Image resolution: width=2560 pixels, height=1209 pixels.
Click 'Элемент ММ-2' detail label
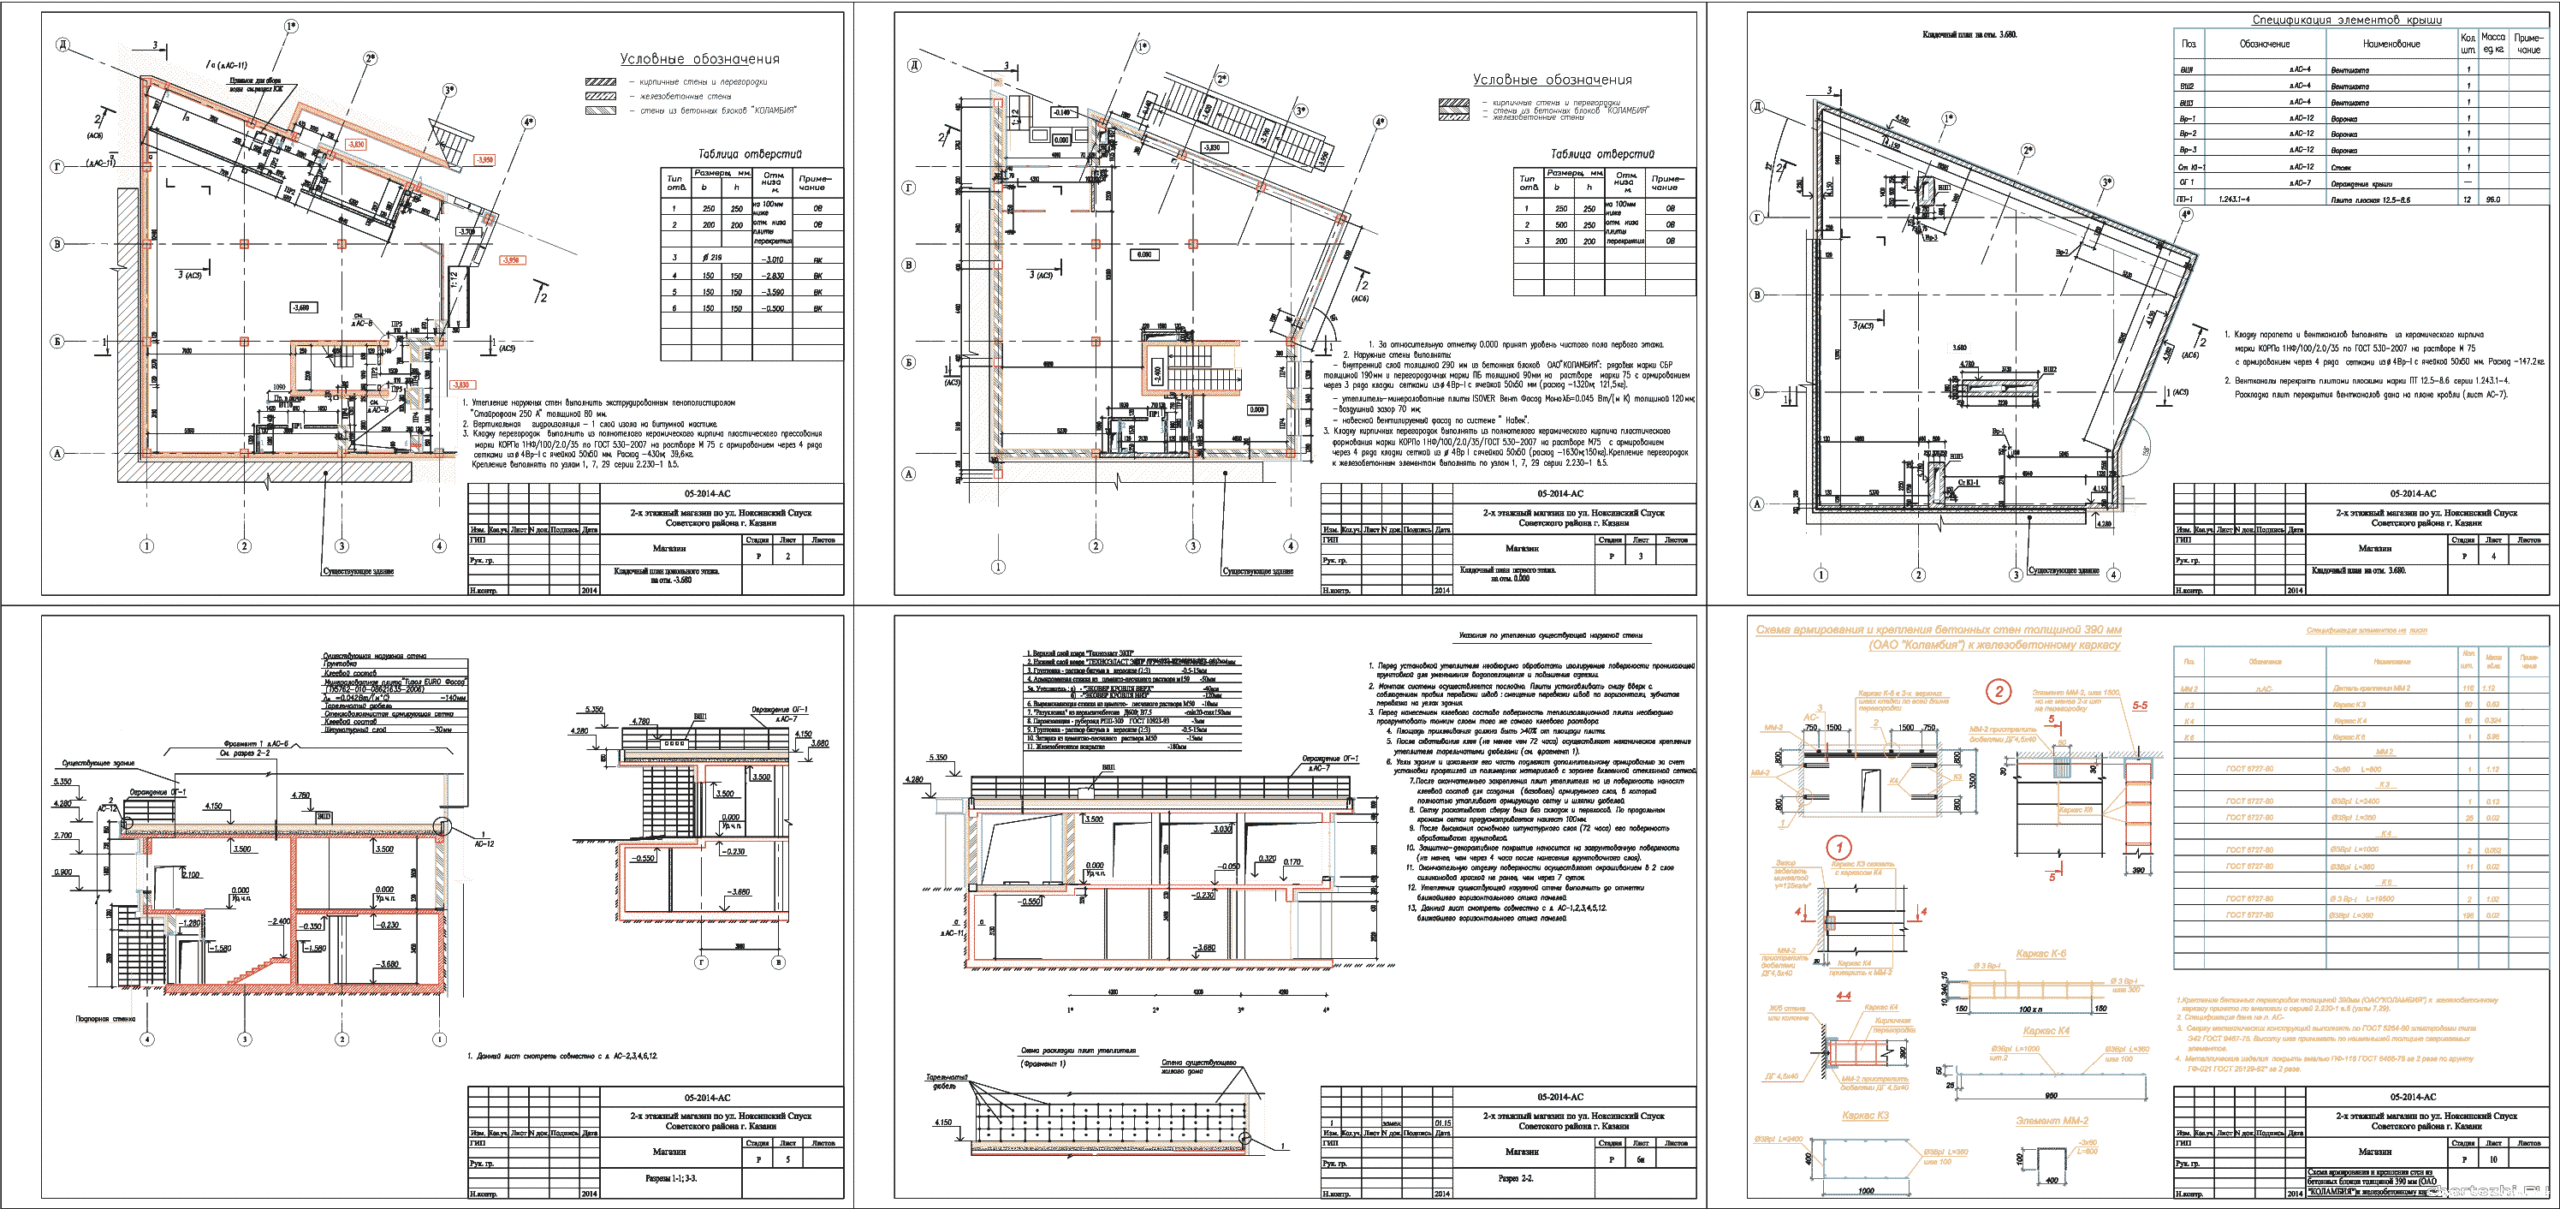click(2052, 1121)
